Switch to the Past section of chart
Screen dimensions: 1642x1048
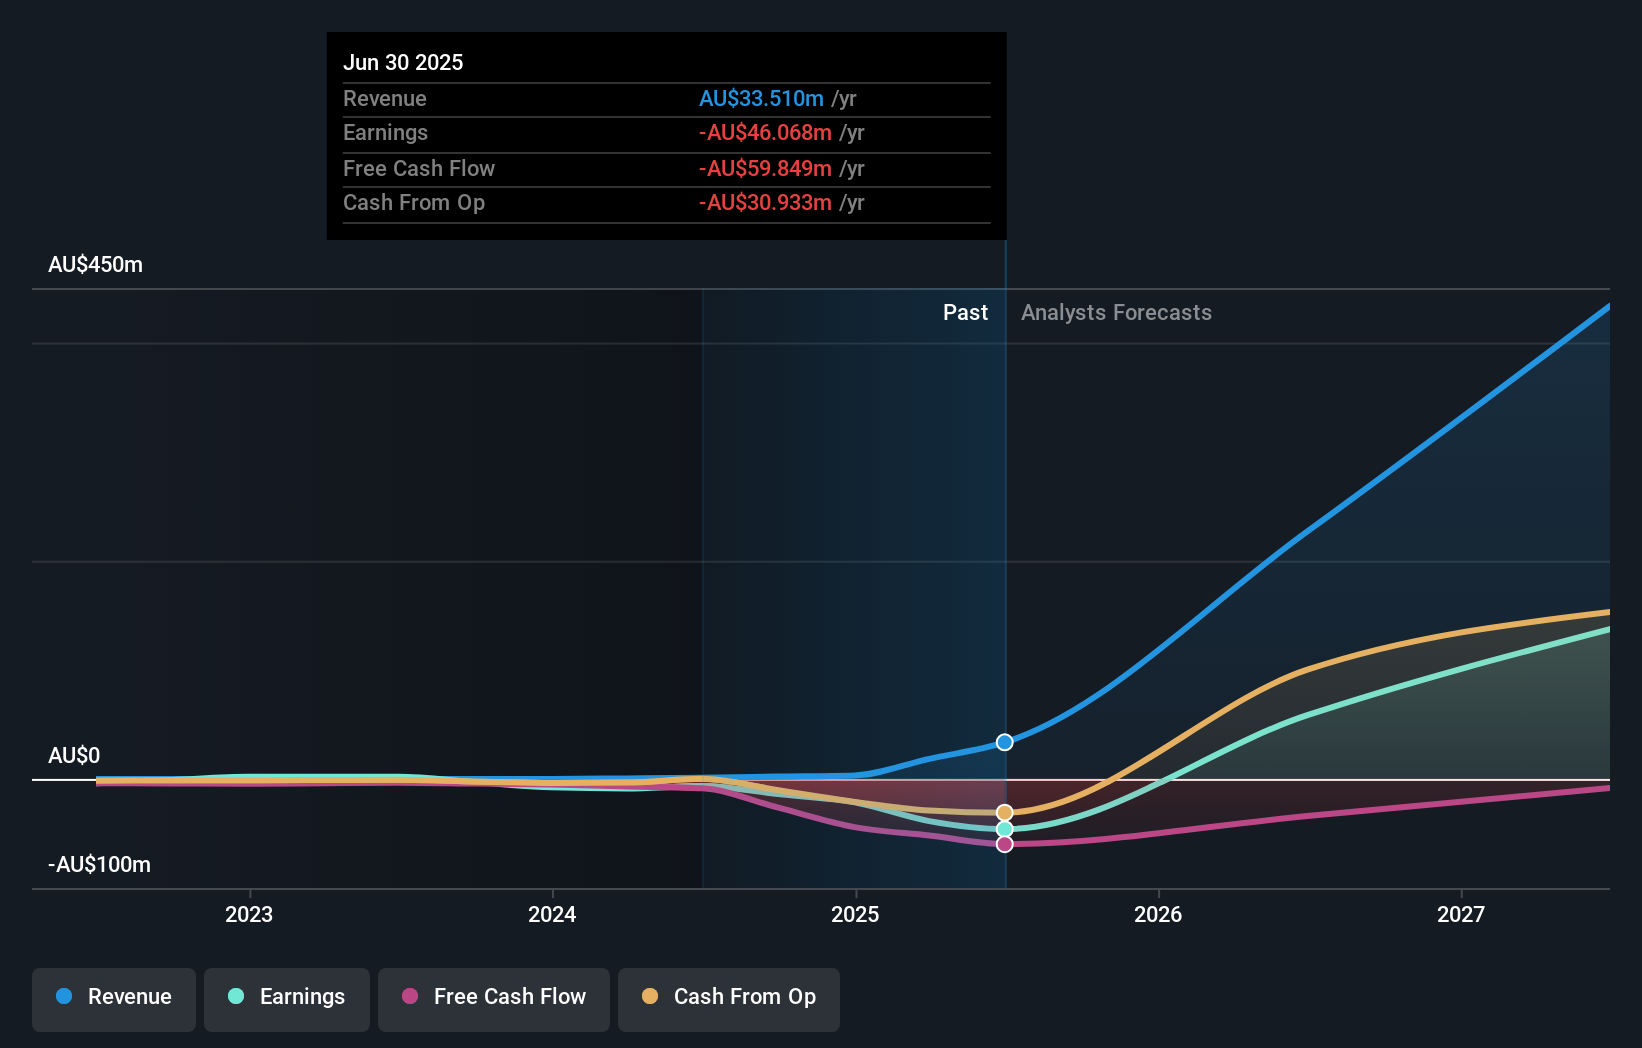point(965,313)
